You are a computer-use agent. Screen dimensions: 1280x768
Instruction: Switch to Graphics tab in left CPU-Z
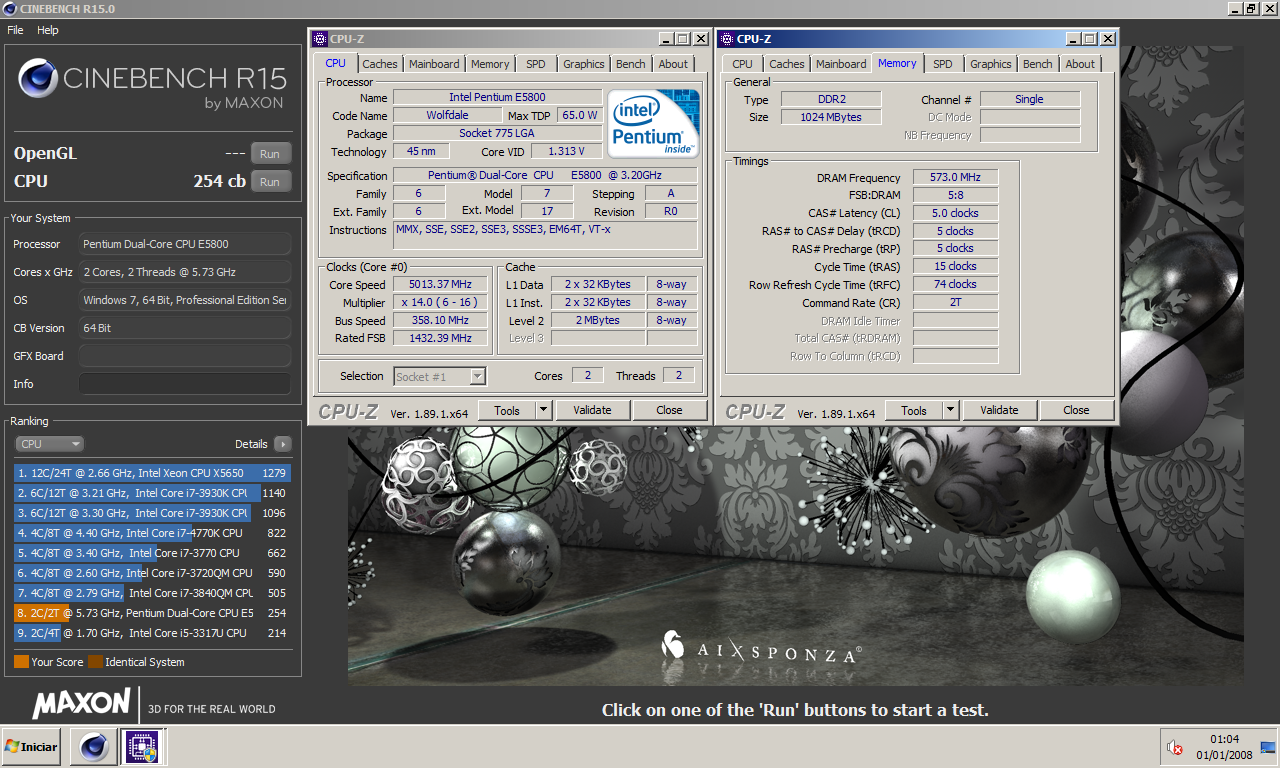pyautogui.click(x=583, y=64)
